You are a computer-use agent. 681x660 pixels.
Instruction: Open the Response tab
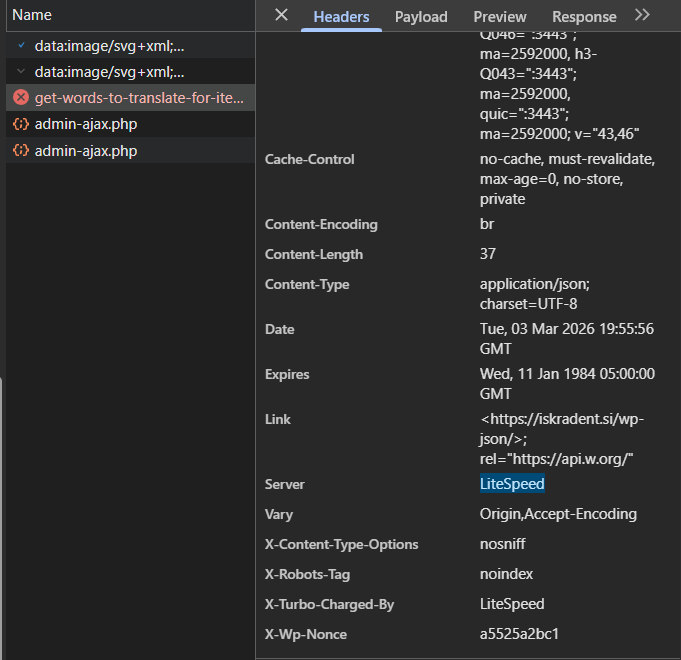coord(584,17)
